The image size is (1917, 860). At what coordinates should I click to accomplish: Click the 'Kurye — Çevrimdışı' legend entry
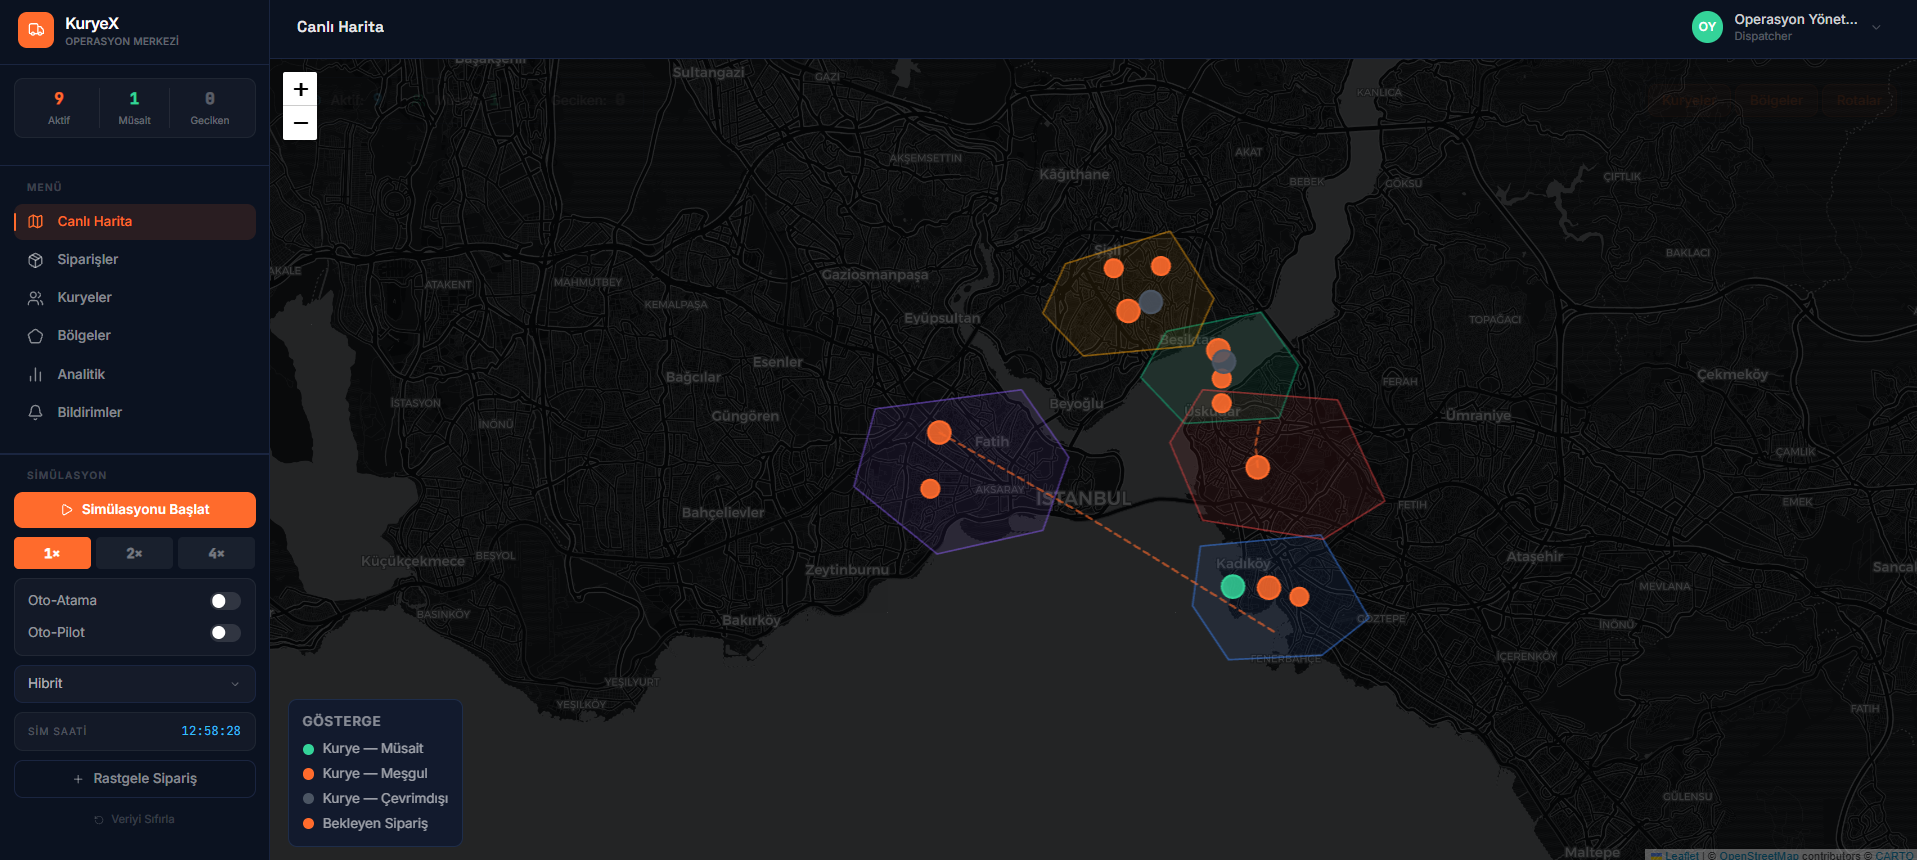375,799
